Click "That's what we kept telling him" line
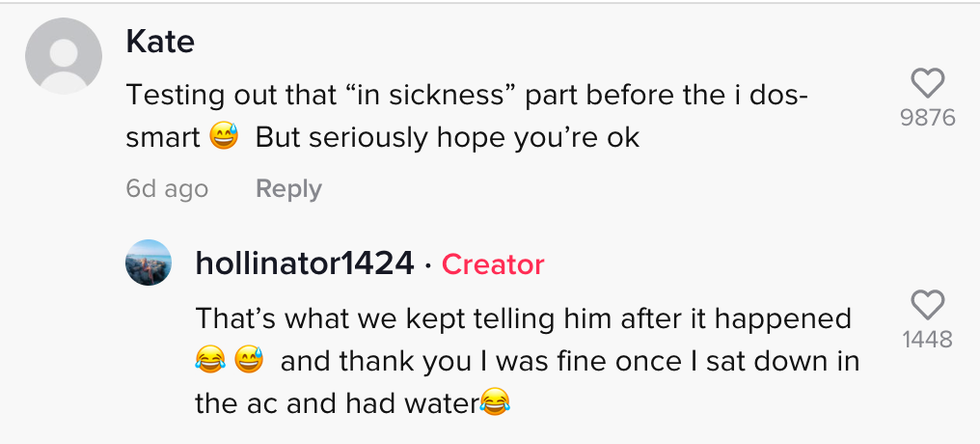The width and height of the screenshot is (980, 444). point(523,318)
